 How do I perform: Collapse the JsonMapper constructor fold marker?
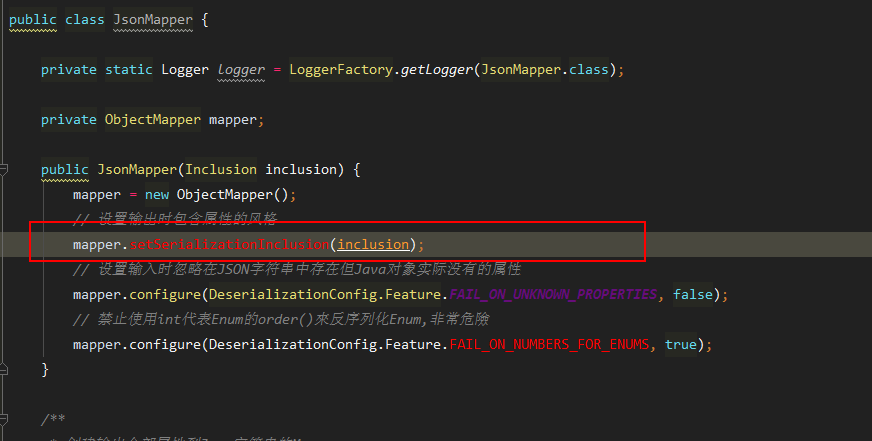coord(3,170)
